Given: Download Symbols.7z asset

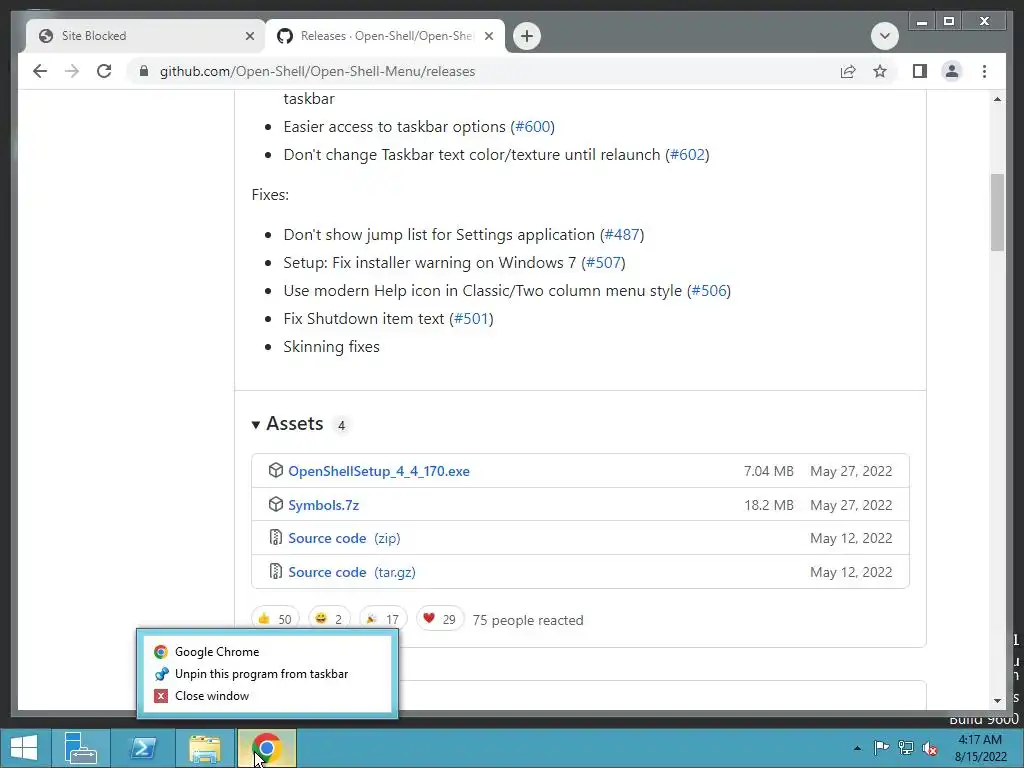Looking at the screenshot, I should 323,505.
